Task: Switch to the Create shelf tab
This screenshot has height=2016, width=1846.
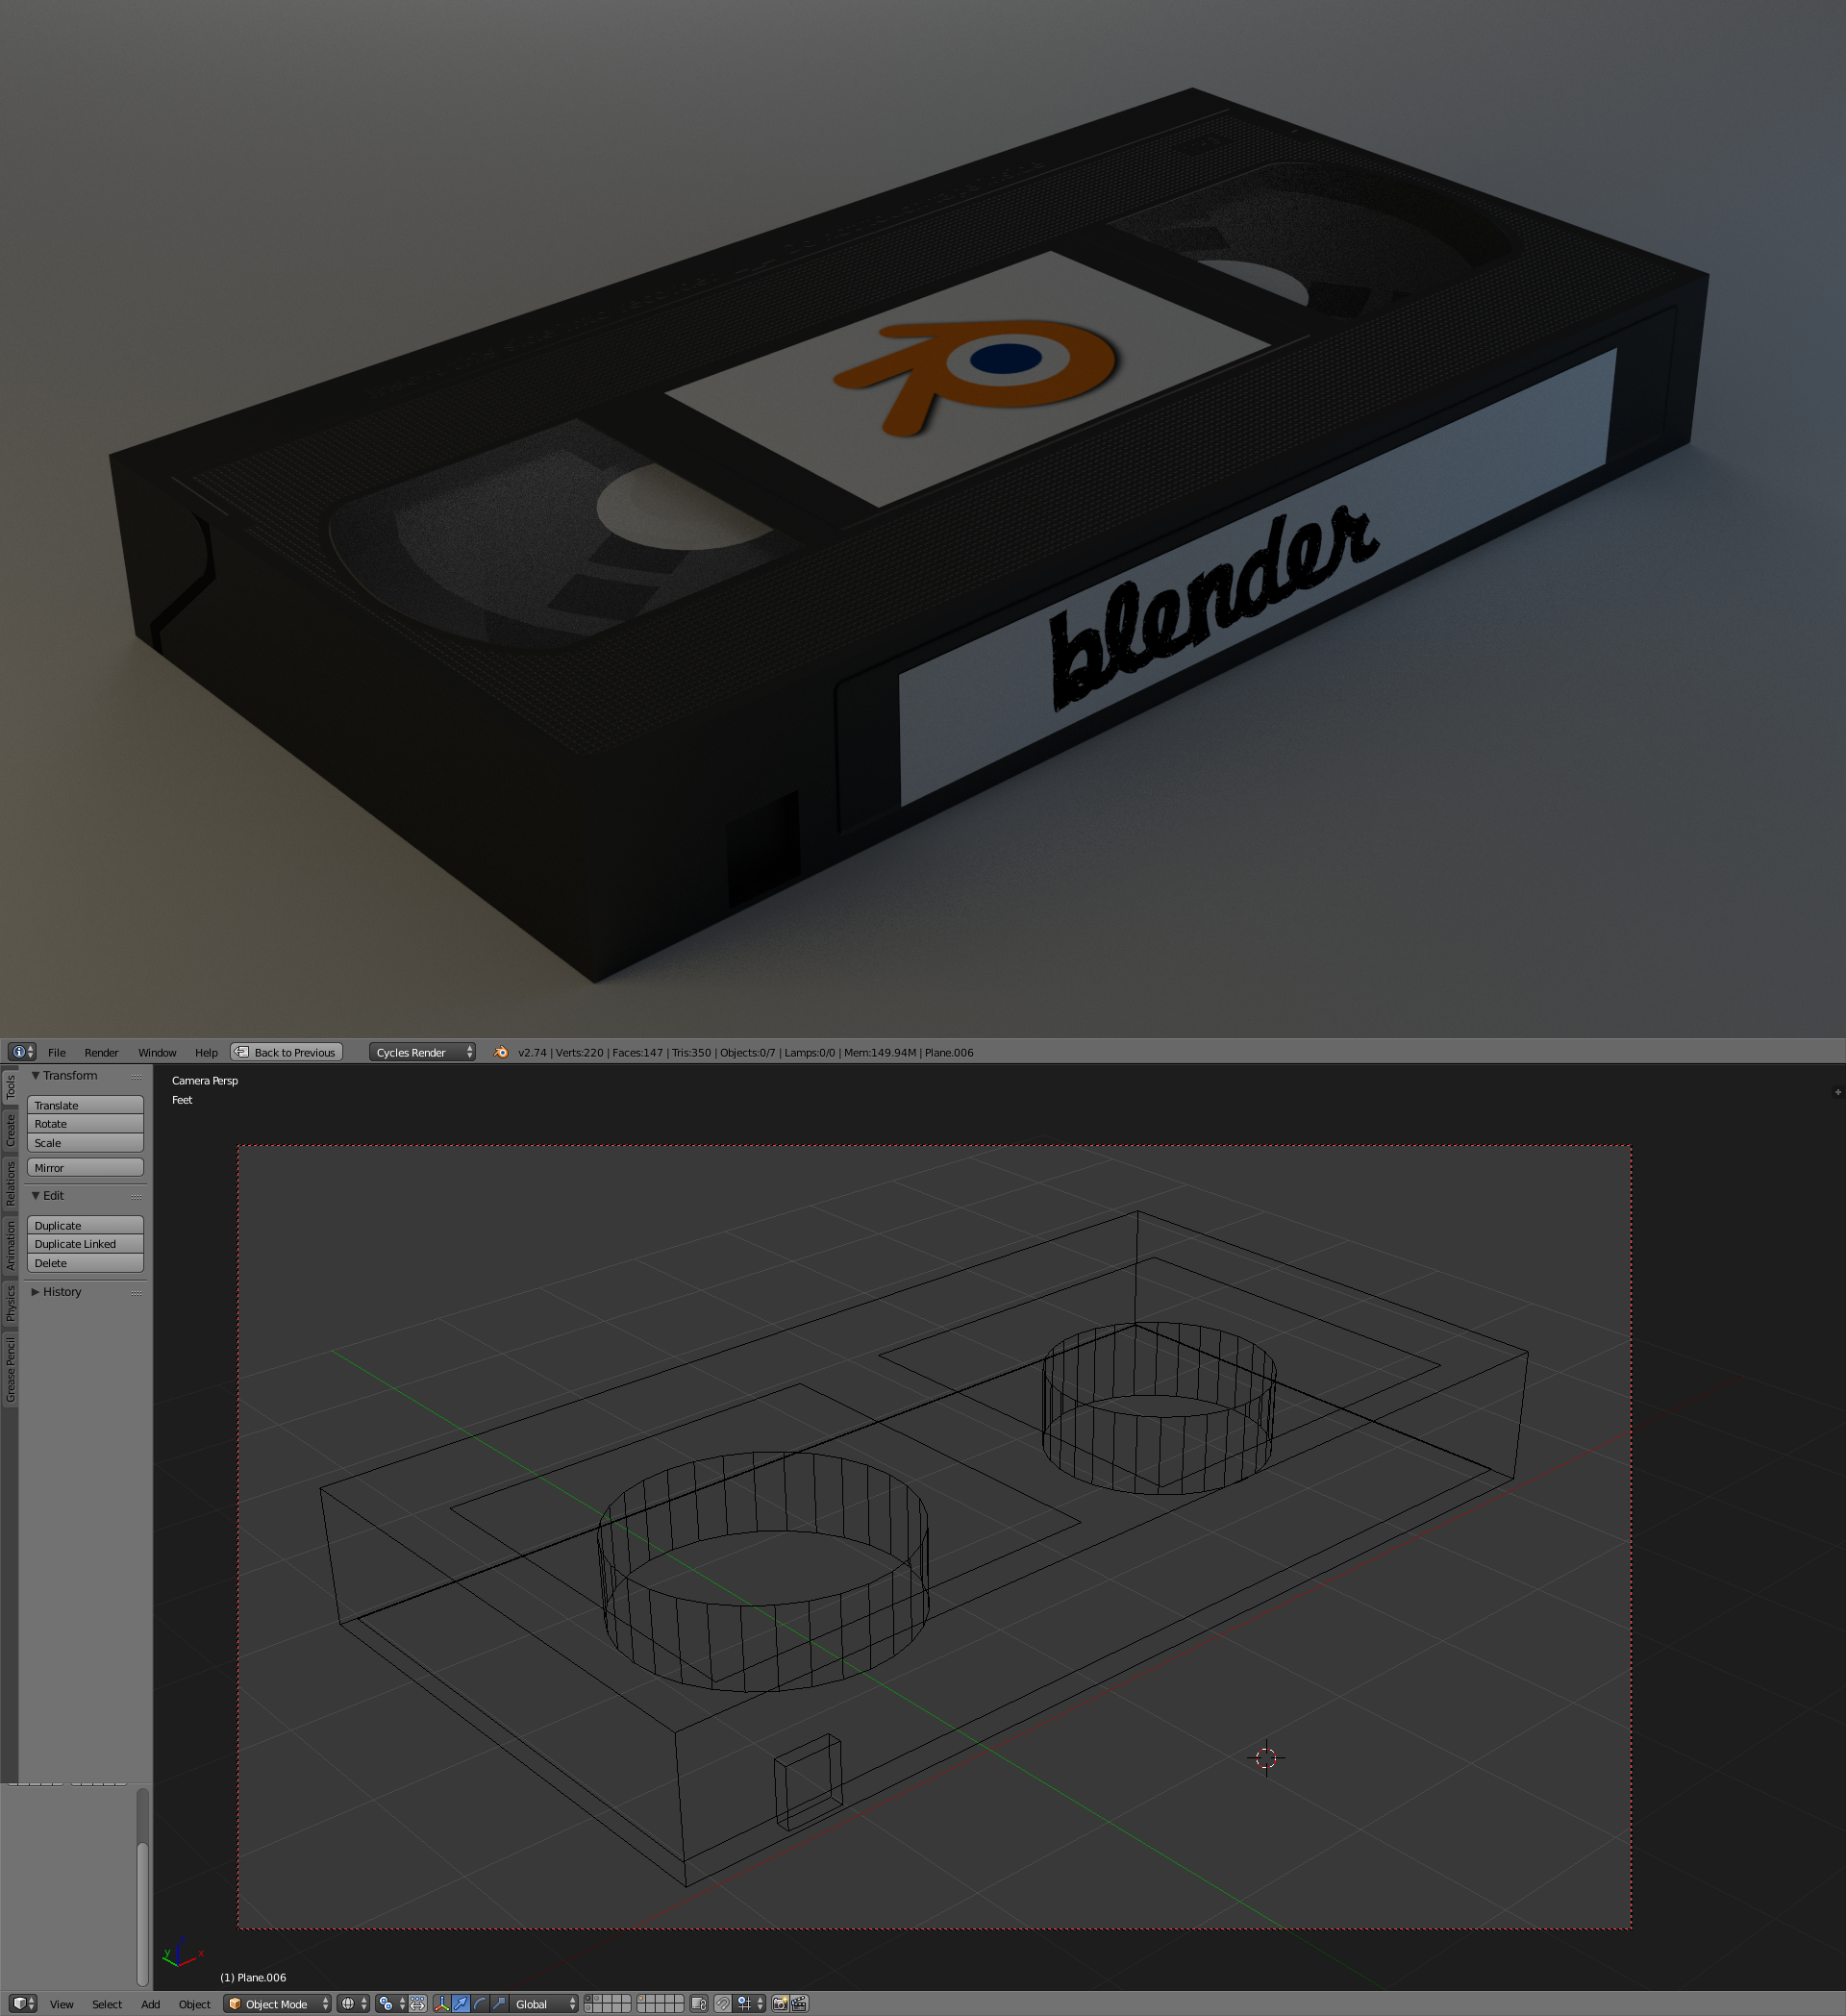Action: [10, 1130]
